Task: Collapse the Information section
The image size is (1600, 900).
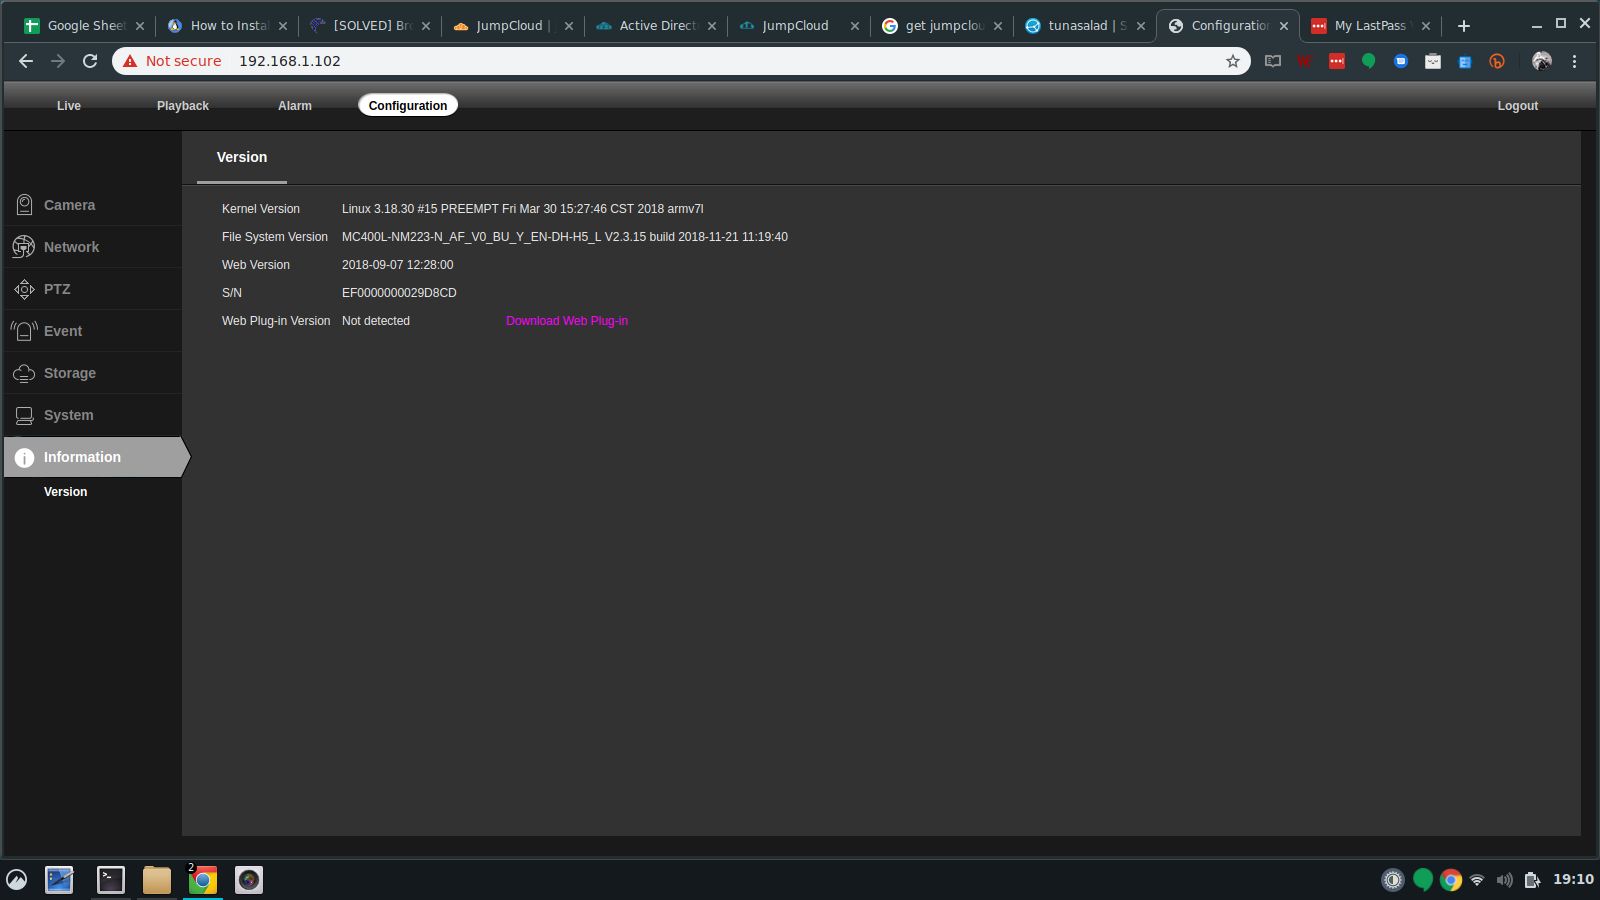Action: (x=82, y=457)
